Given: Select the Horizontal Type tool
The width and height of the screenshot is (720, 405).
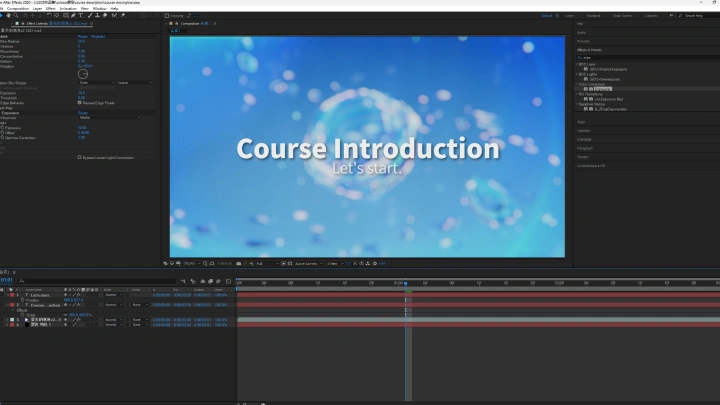Looking at the screenshot, I should pos(81,16).
